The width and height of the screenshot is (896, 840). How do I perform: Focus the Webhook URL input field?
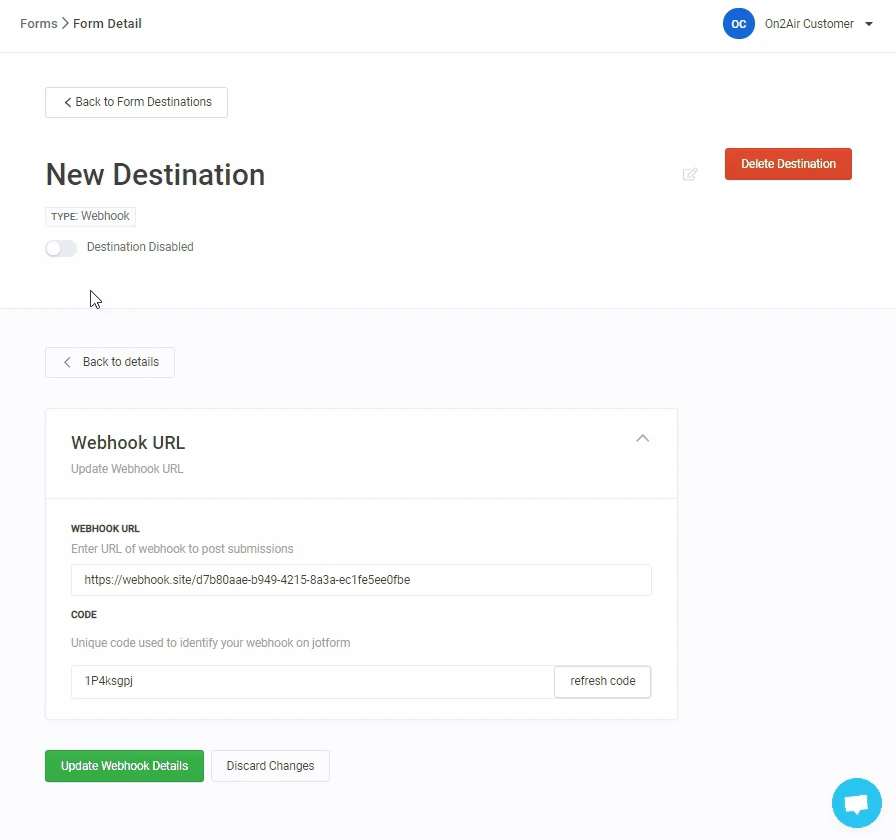click(361, 580)
